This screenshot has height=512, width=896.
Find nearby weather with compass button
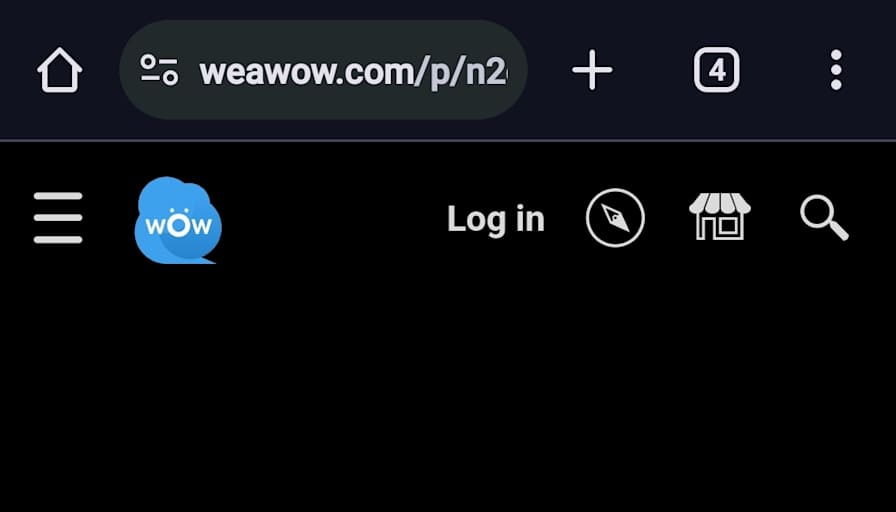615,218
